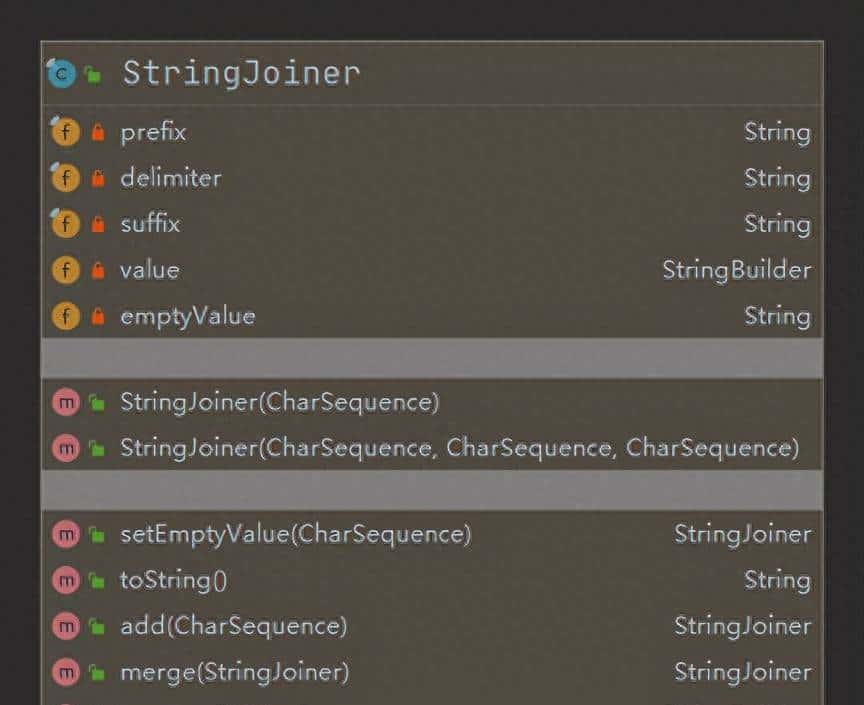
Task: Select the add(CharSequence) method
Action: [233, 626]
